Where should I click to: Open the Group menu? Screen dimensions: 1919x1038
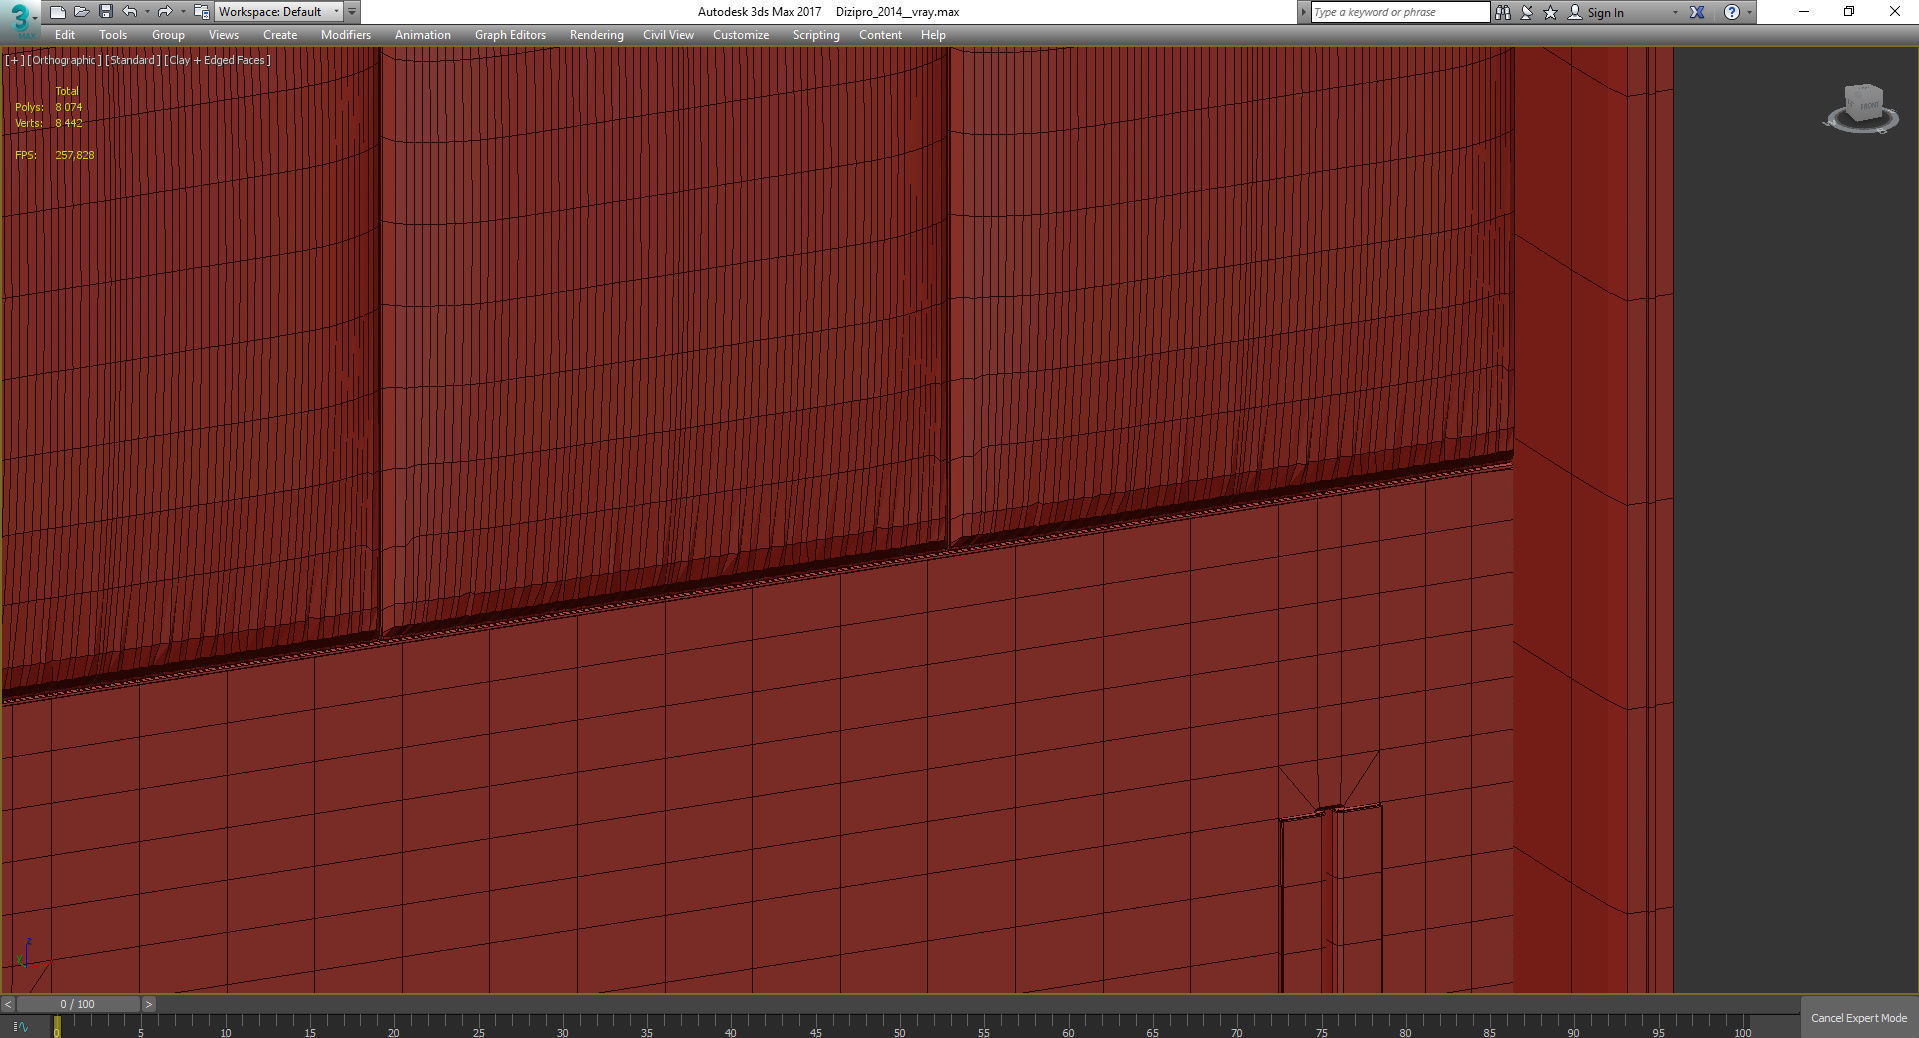pos(168,35)
